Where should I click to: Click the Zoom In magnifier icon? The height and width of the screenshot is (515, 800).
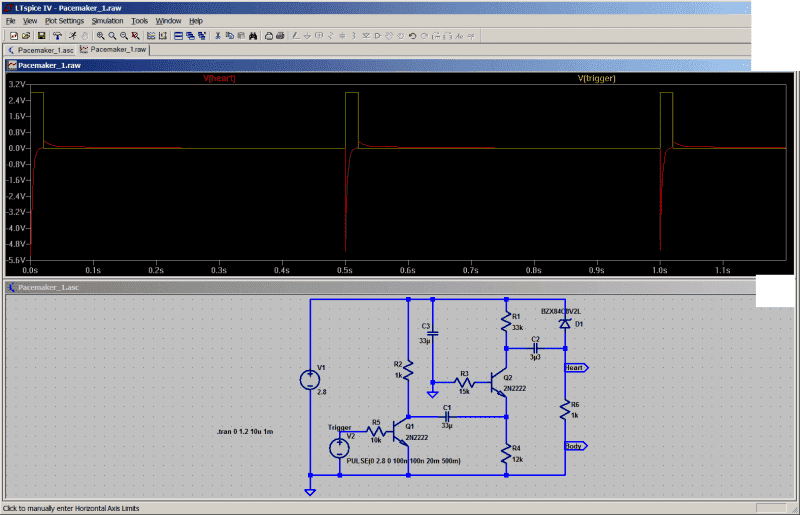(x=100, y=35)
